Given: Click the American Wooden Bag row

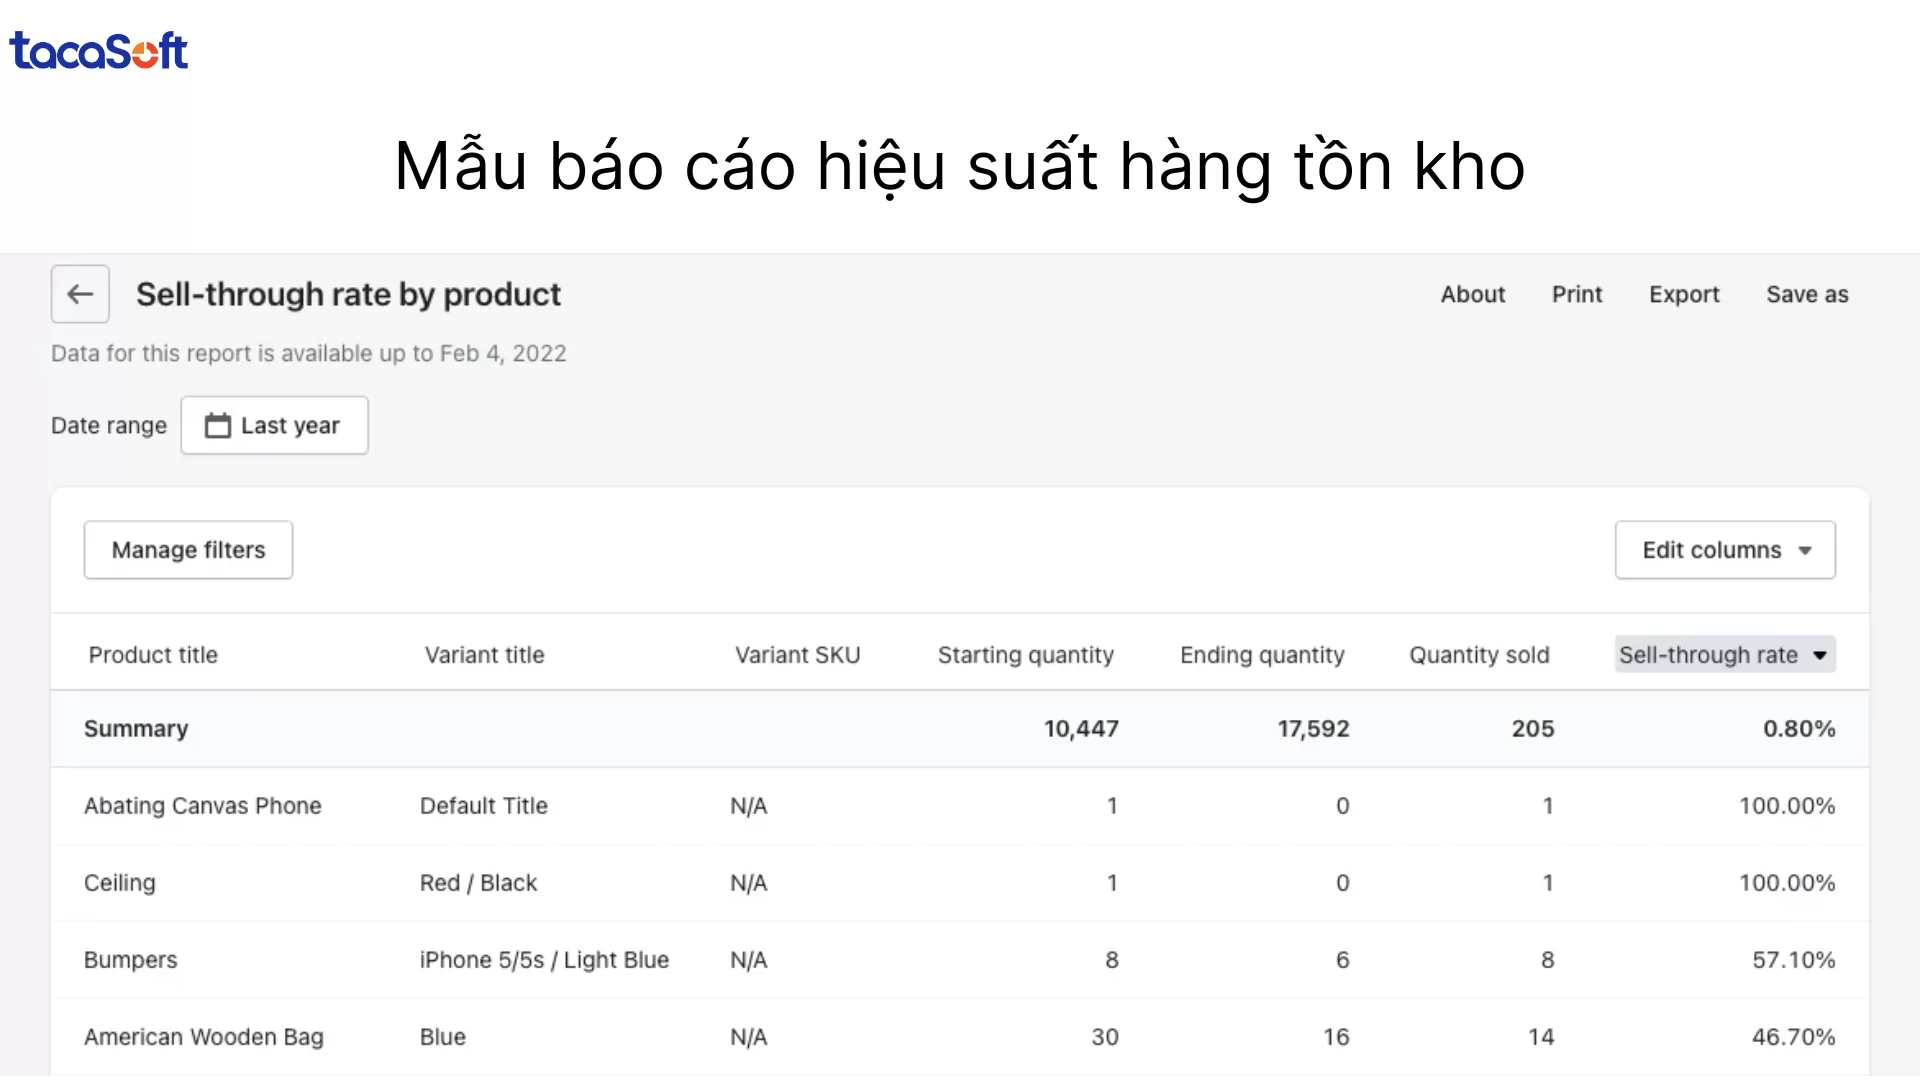Looking at the screenshot, I should tap(203, 1037).
